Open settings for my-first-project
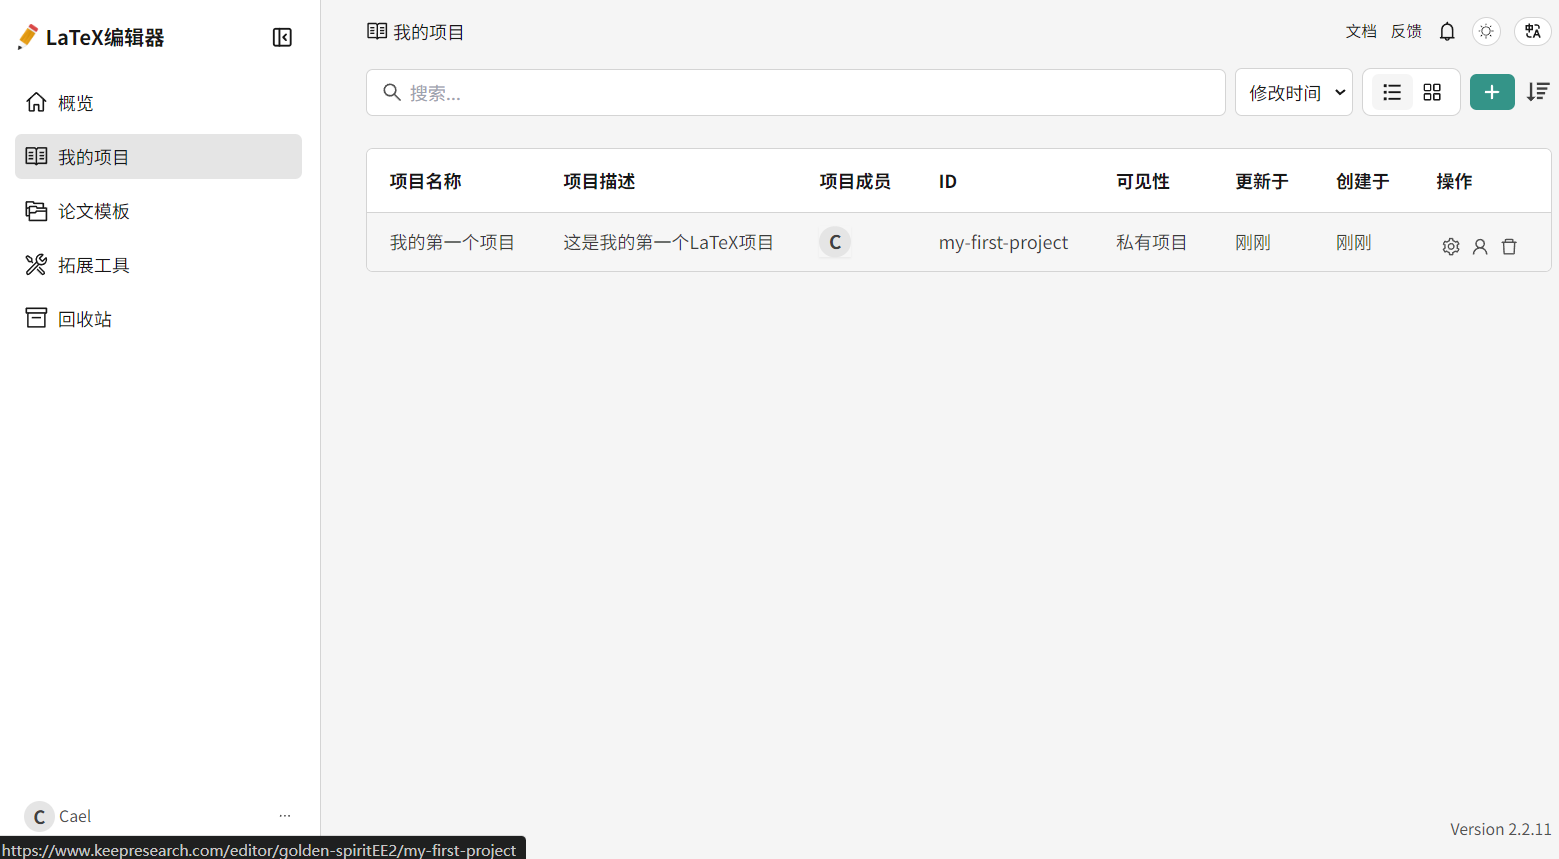The height and width of the screenshot is (859, 1559). click(x=1451, y=247)
